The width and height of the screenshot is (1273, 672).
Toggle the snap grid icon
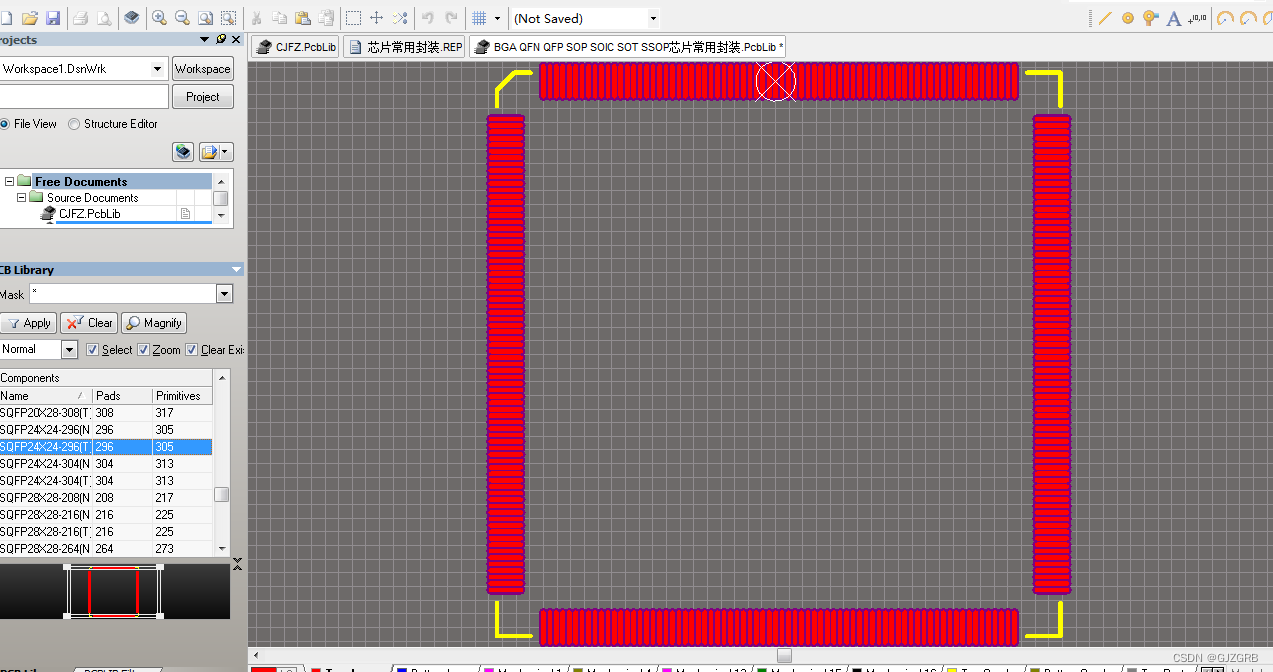[x=479, y=18]
